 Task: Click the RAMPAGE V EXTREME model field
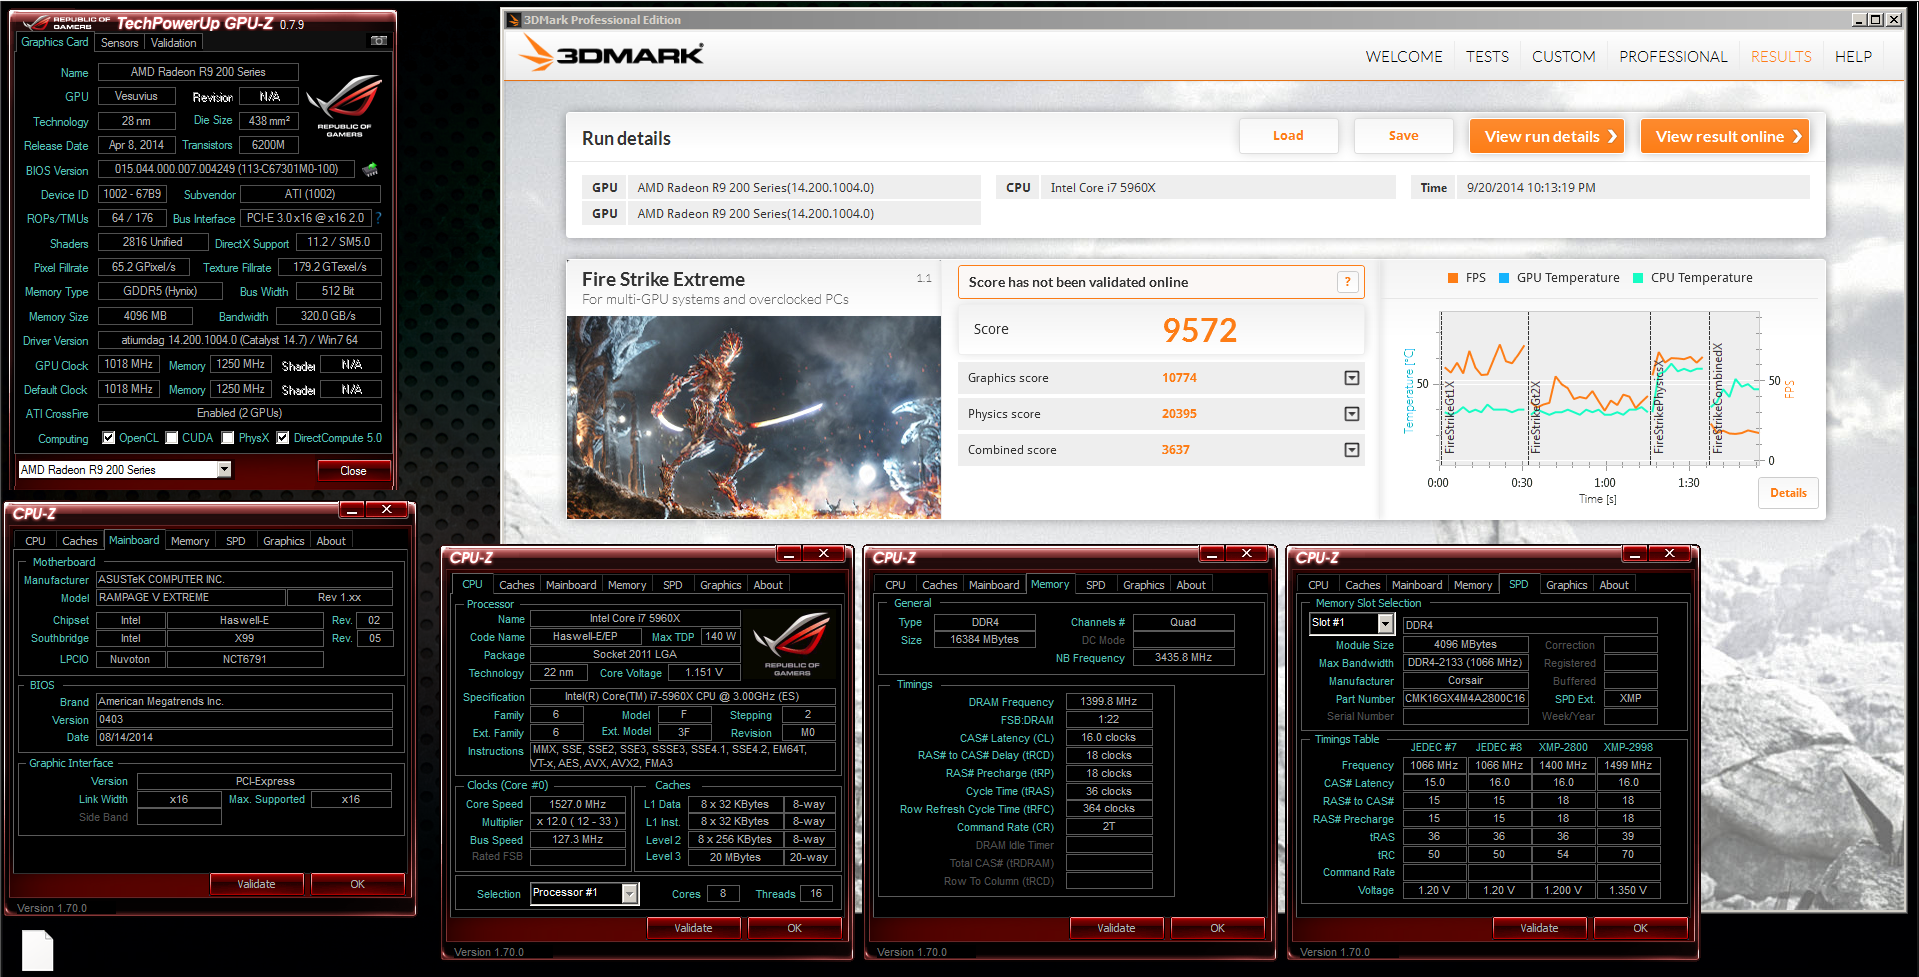(190, 598)
